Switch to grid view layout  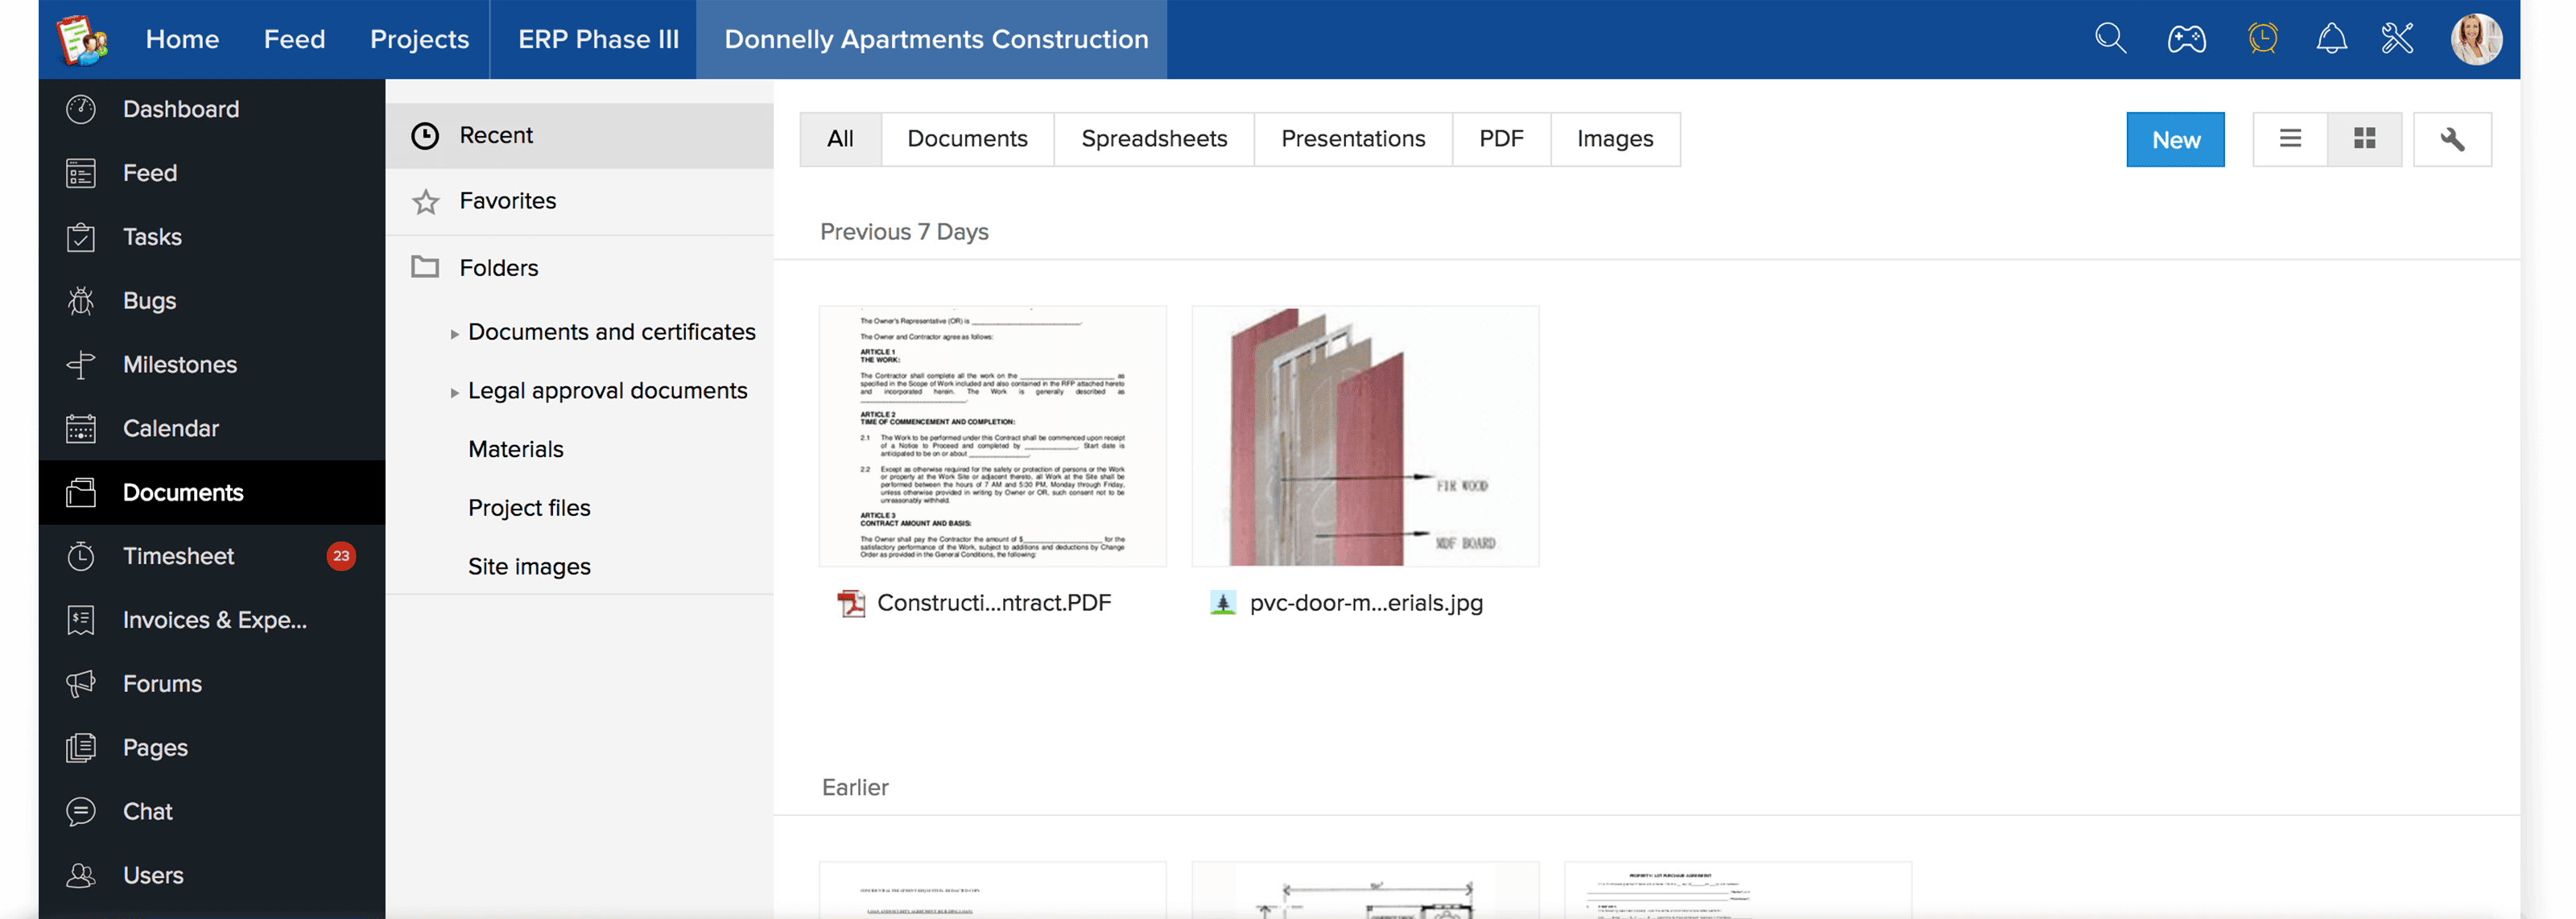click(2364, 139)
